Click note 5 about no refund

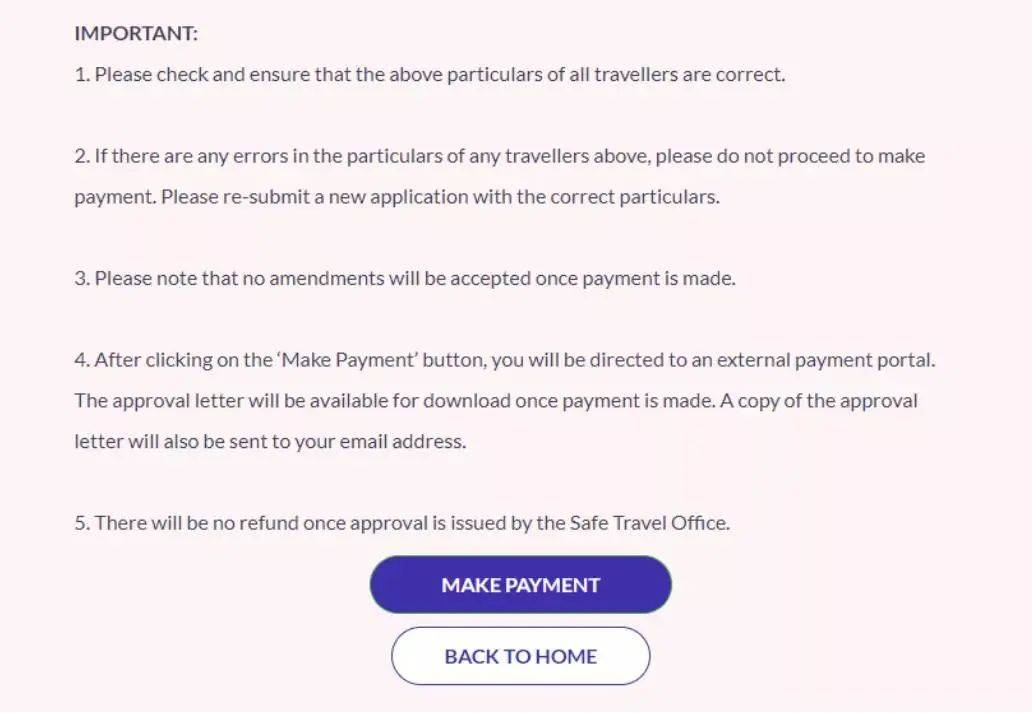(402, 522)
